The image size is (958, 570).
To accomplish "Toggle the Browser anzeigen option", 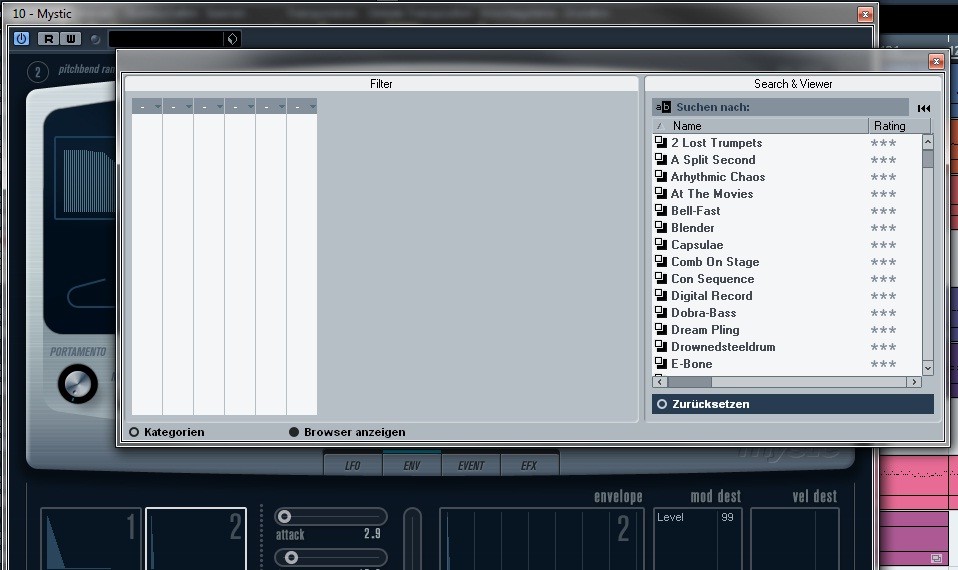I will coord(294,432).
